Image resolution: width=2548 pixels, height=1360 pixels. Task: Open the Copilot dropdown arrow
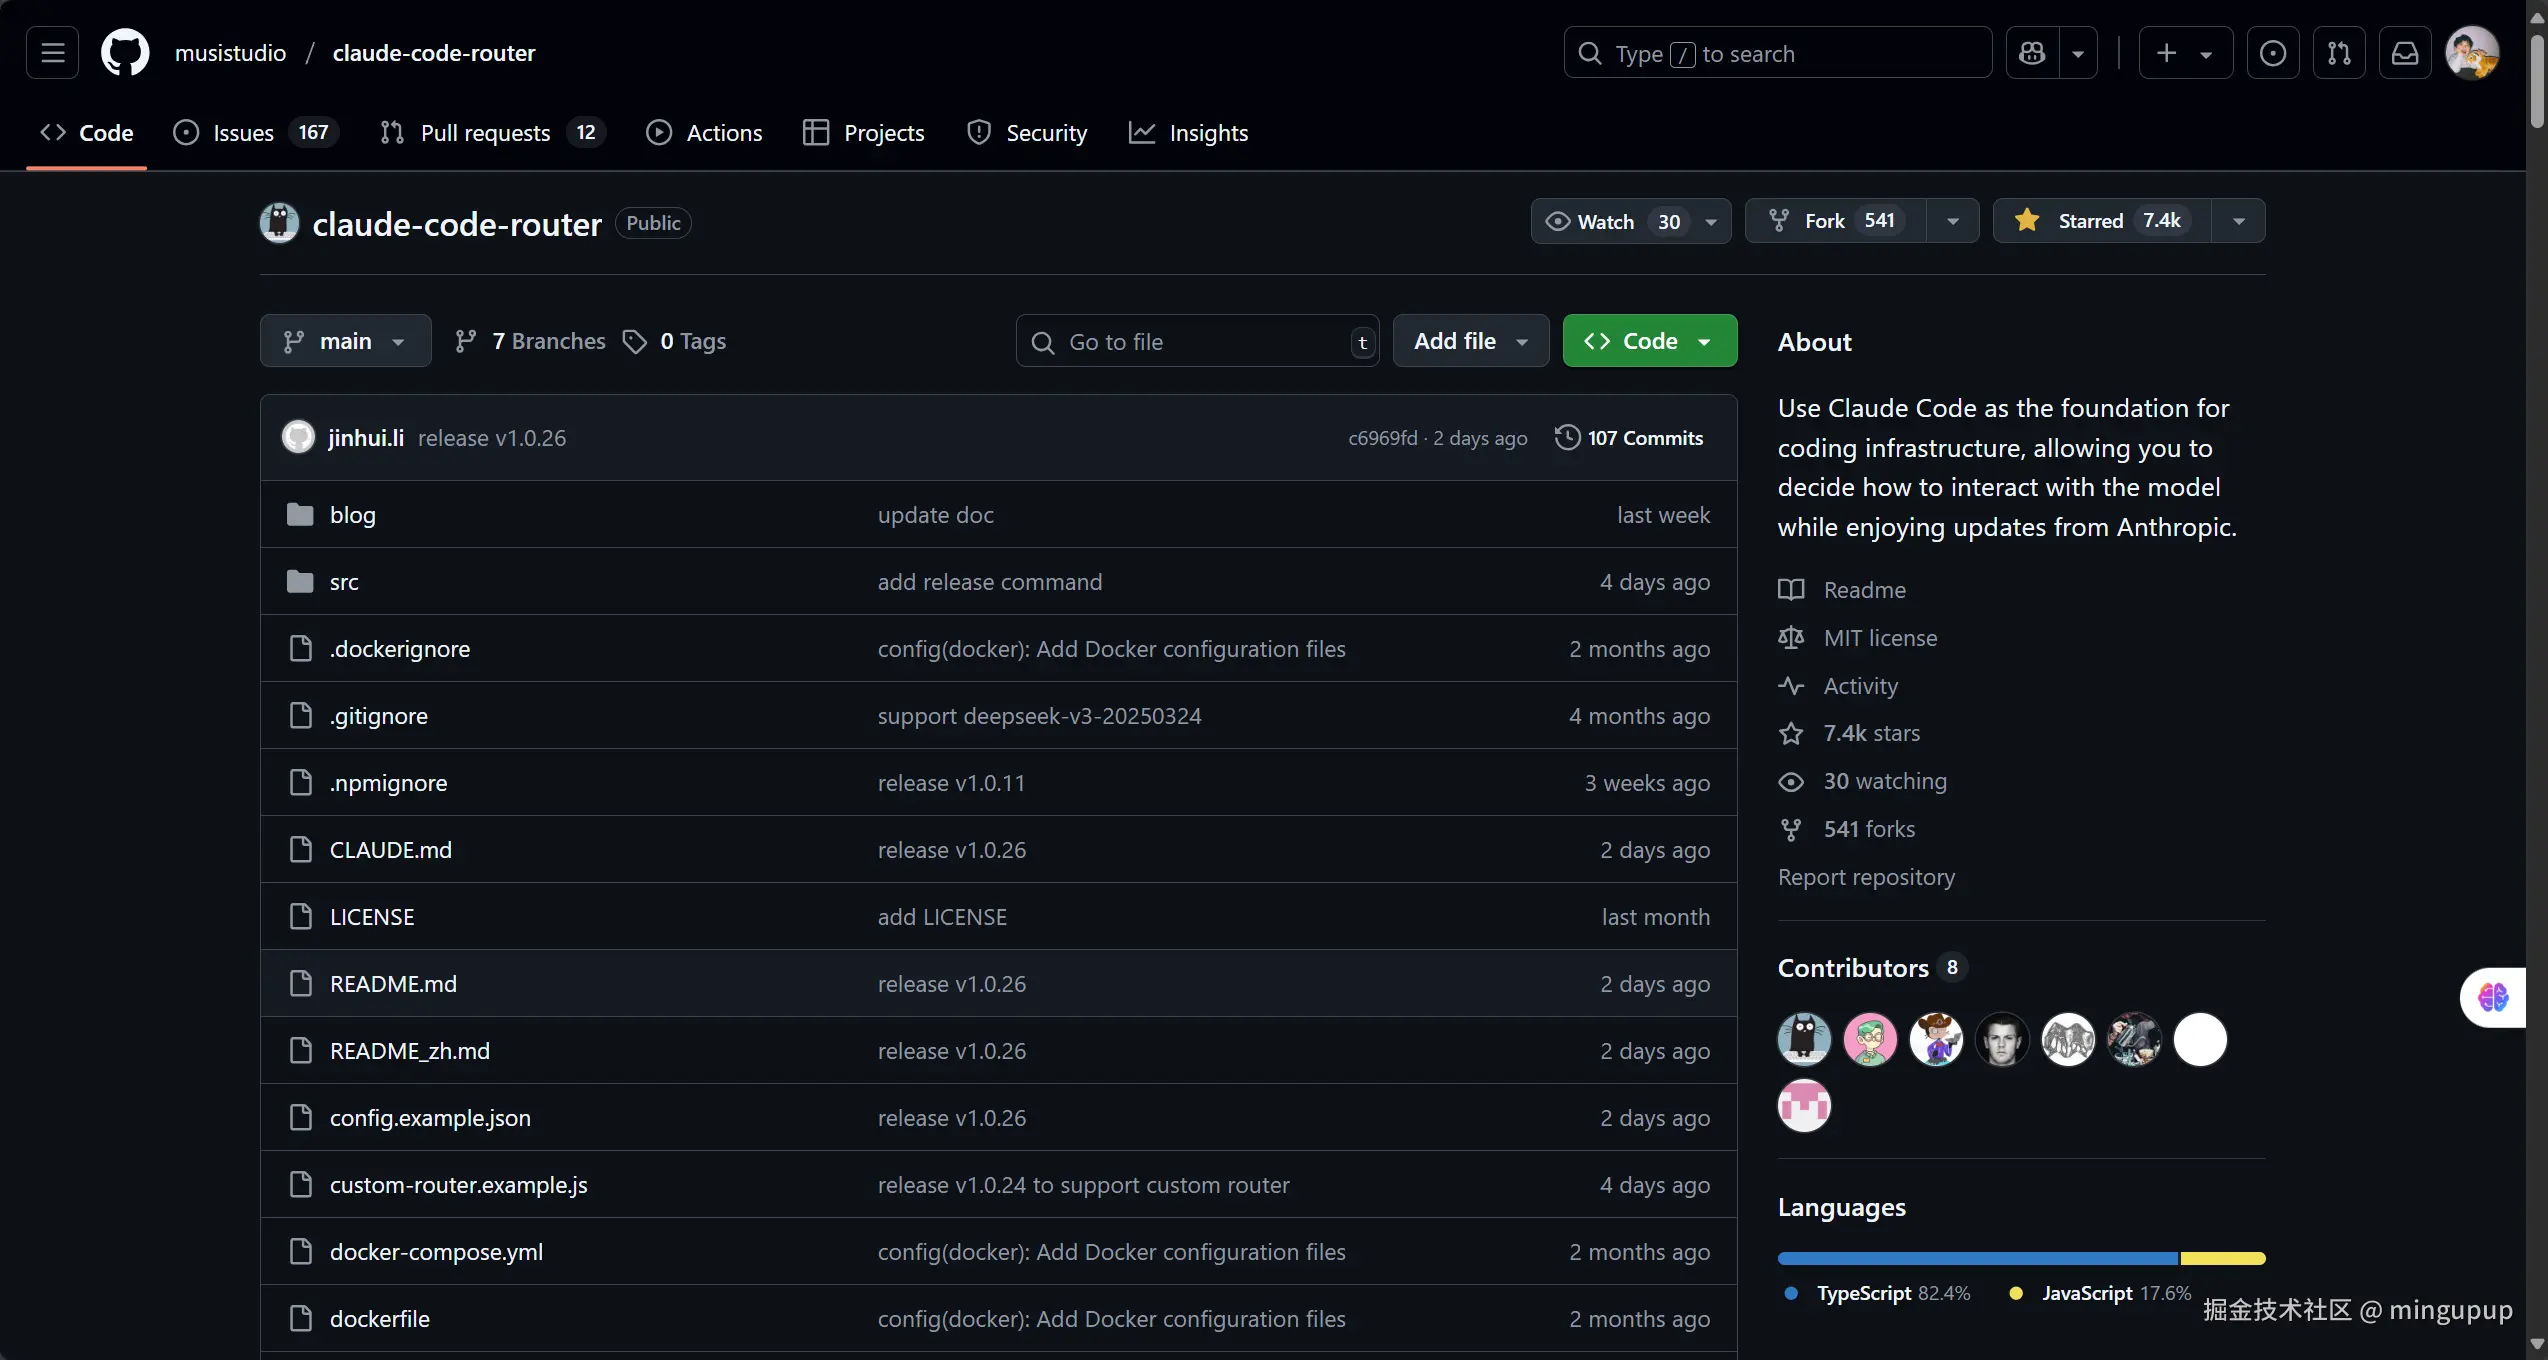tap(2078, 52)
